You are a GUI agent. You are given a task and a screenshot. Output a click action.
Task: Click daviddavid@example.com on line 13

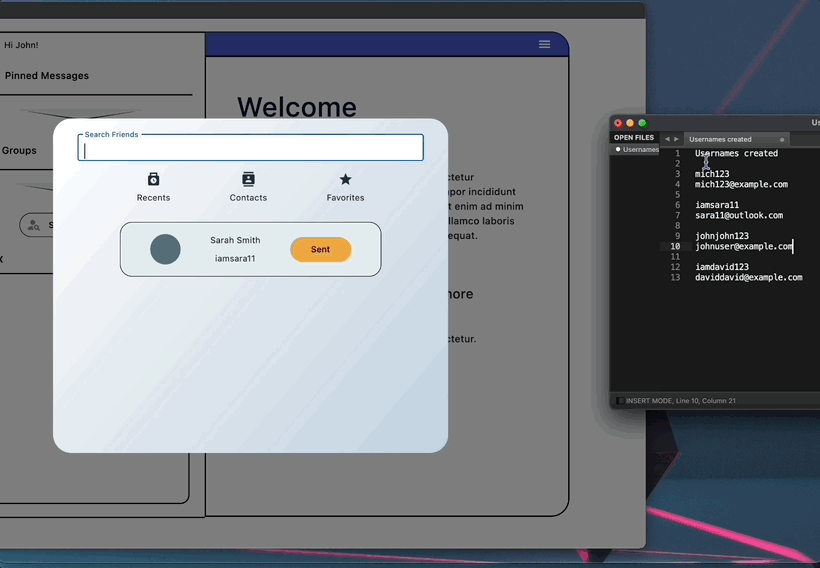(748, 277)
